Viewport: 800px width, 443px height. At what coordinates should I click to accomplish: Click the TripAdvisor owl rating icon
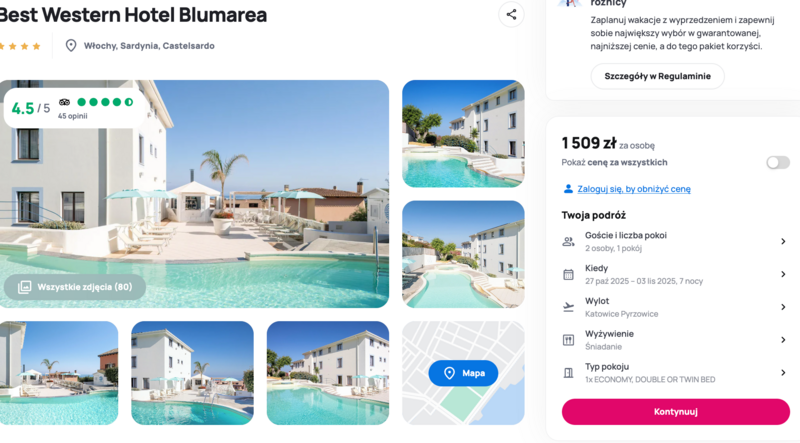click(x=64, y=102)
